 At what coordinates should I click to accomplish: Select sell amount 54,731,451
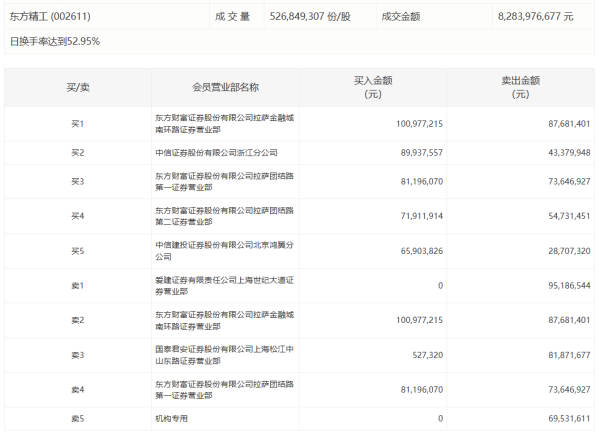(569, 216)
